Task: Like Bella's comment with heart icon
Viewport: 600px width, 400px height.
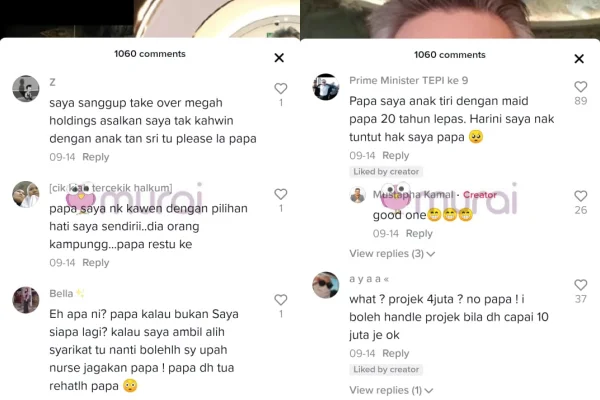Action: pyautogui.click(x=280, y=300)
